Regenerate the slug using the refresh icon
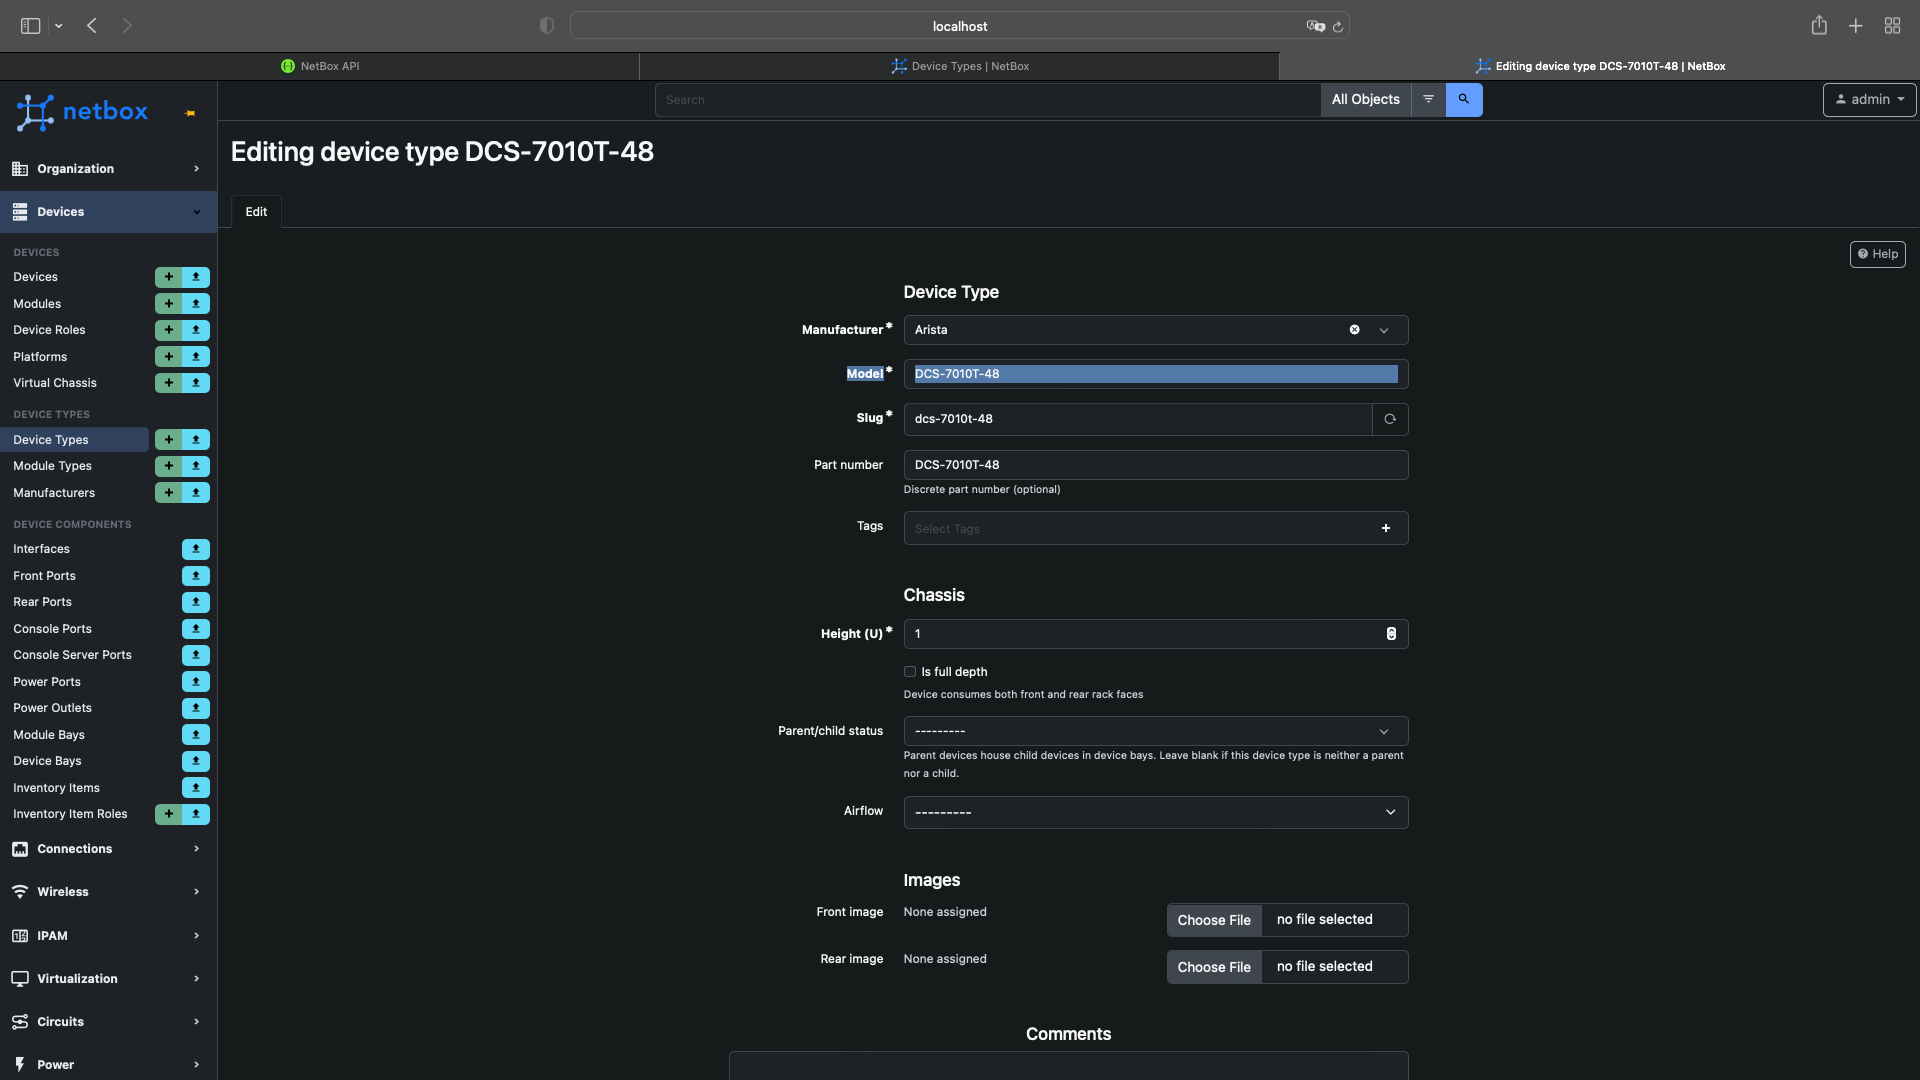This screenshot has height=1080, width=1920. click(x=1389, y=419)
